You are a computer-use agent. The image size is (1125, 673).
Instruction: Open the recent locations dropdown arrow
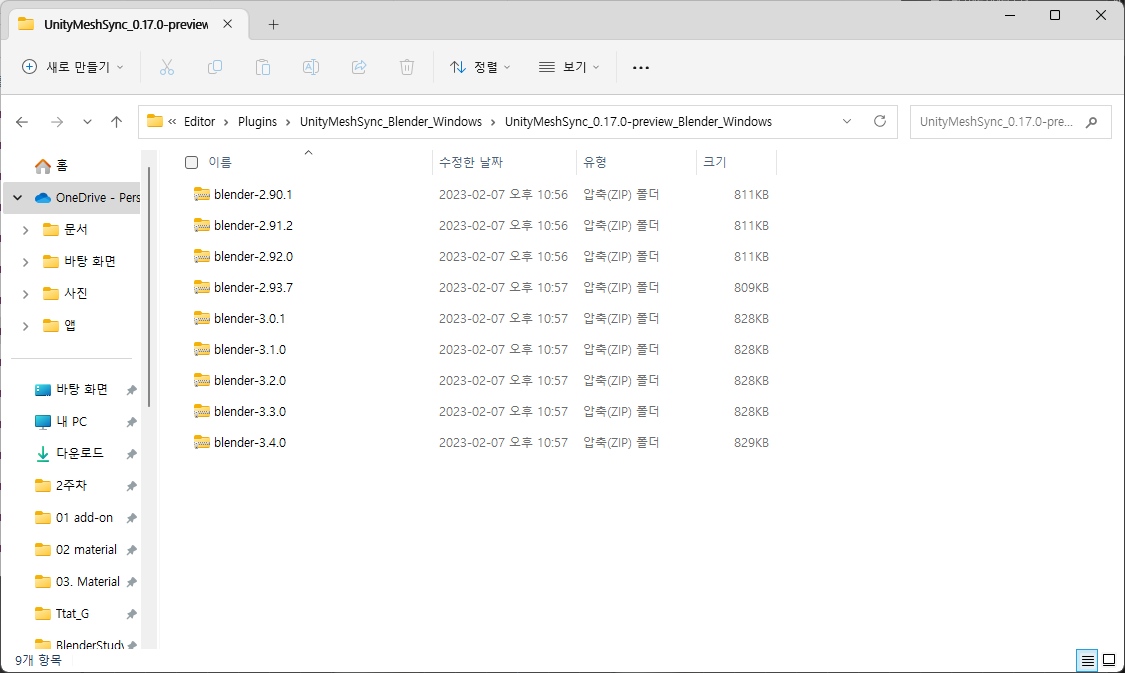[87, 122]
